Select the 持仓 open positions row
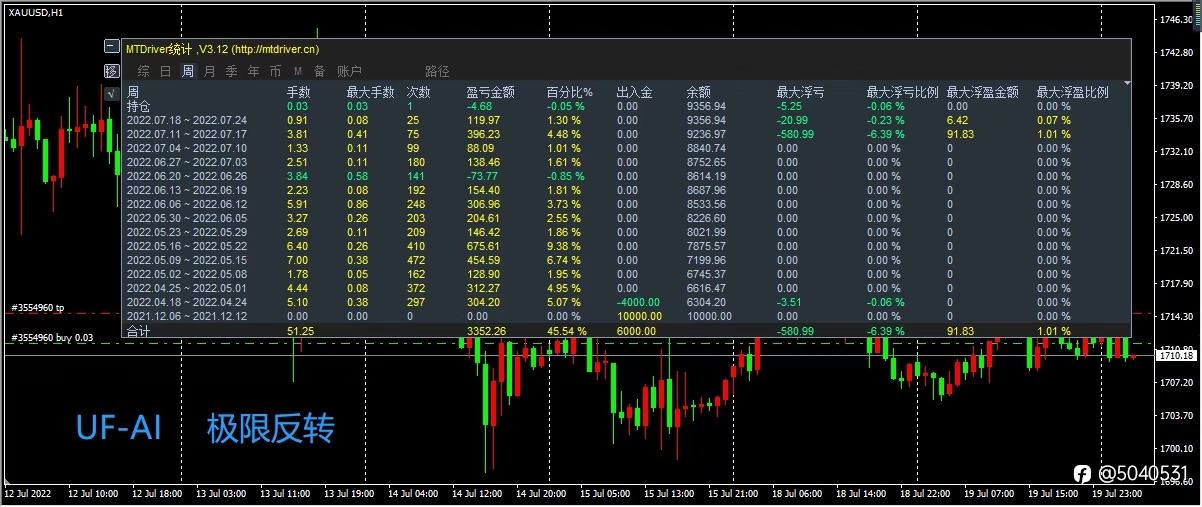The height and width of the screenshot is (507, 1202). (x=626, y=105)
